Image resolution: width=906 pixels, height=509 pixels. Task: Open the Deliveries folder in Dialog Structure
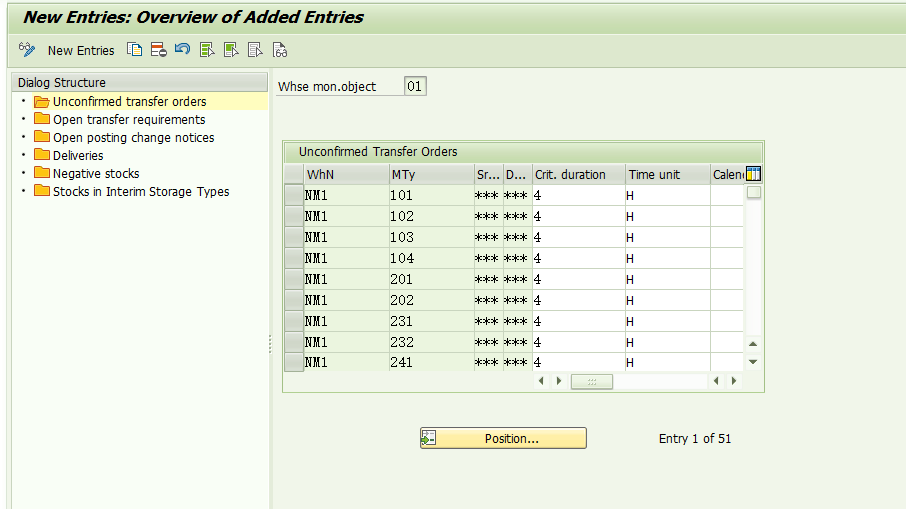click(78, 156)
